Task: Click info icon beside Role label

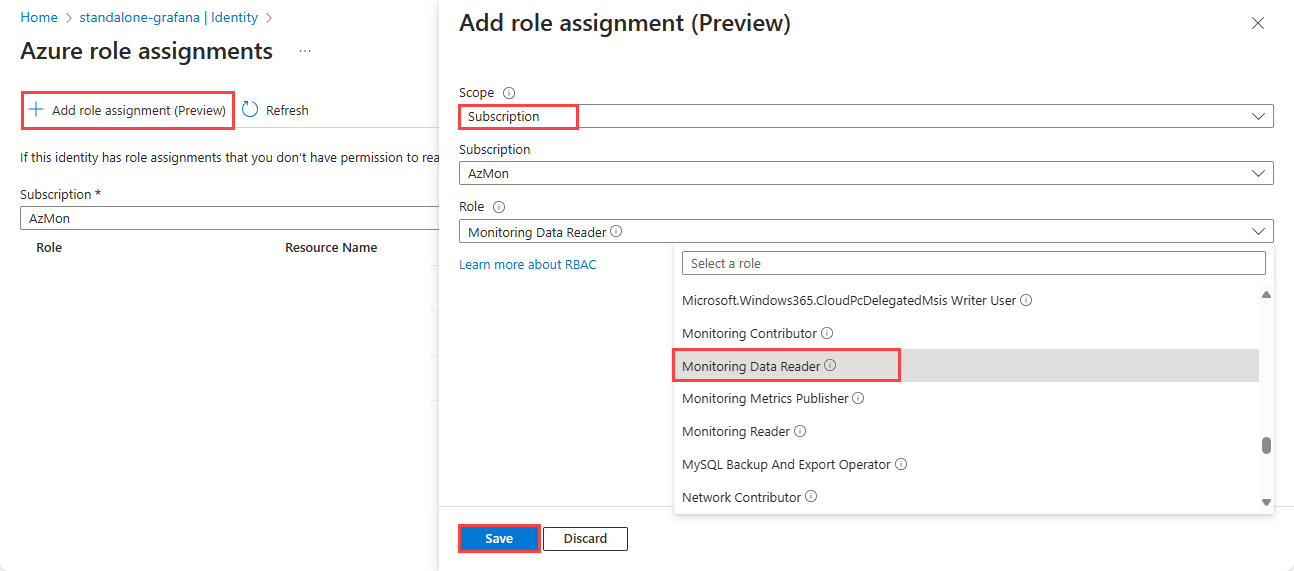Action: [x=499, y=207]
